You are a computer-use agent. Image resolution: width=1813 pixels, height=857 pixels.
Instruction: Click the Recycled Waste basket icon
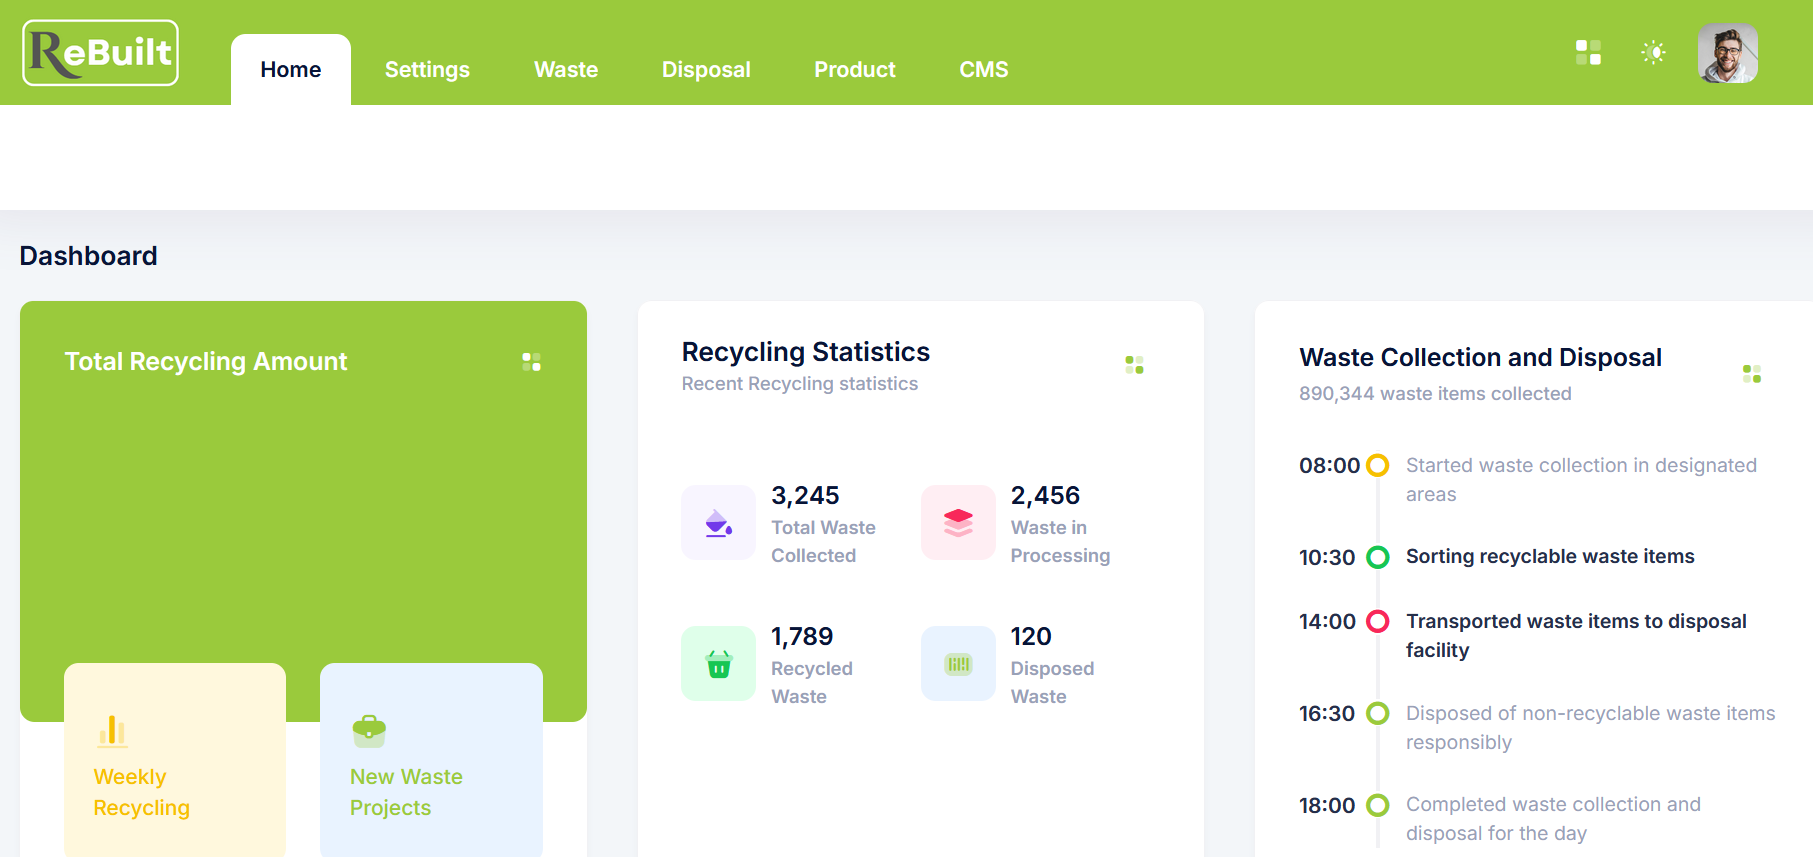point(718,663)
